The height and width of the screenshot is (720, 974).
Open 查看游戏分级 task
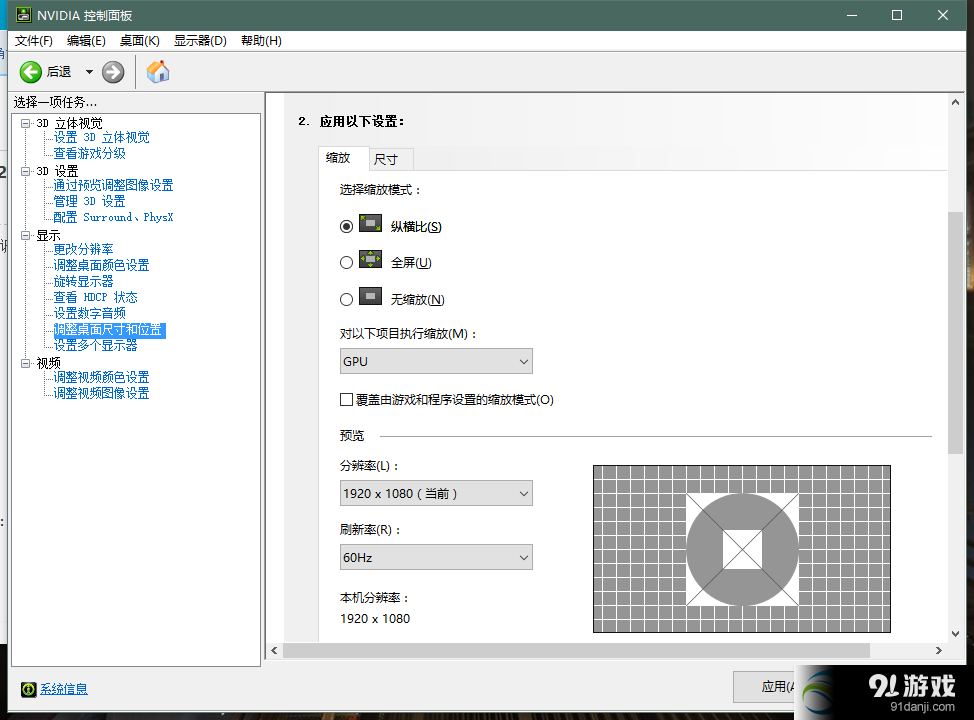89,153
